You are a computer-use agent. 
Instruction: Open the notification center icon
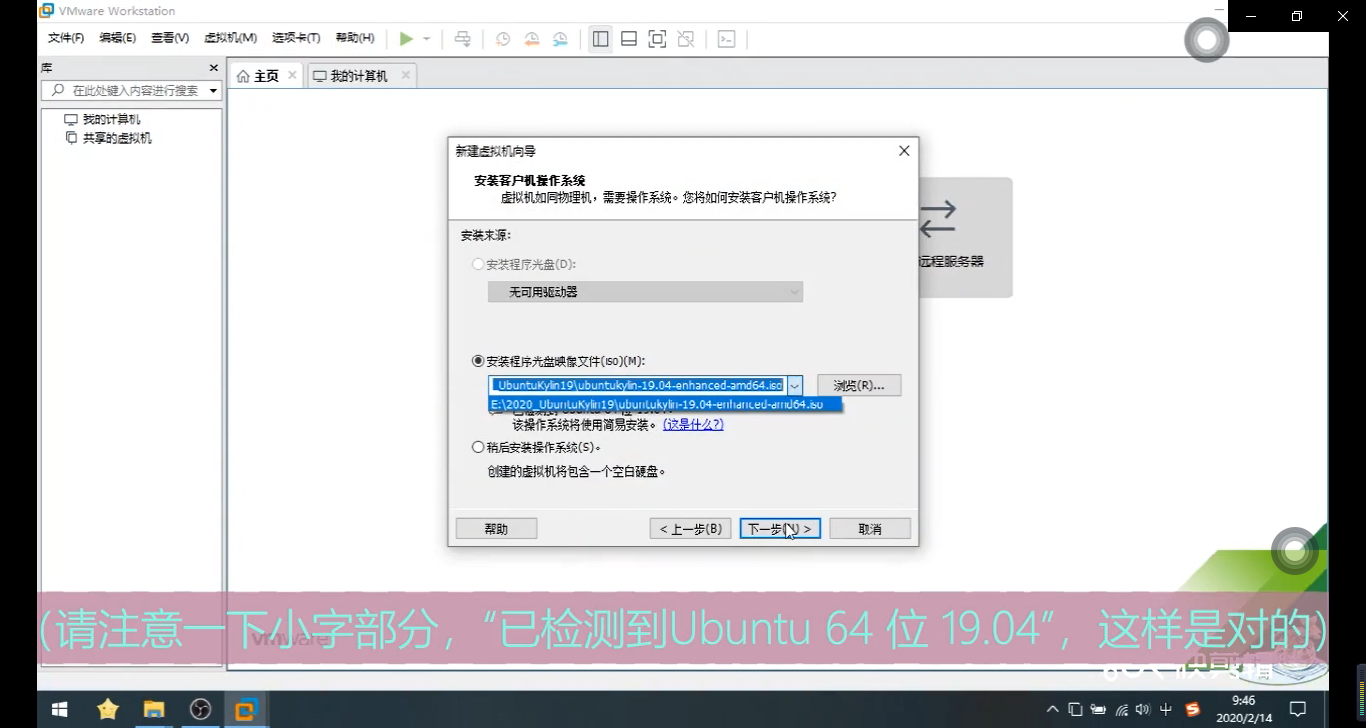[x=1298, y=709]
